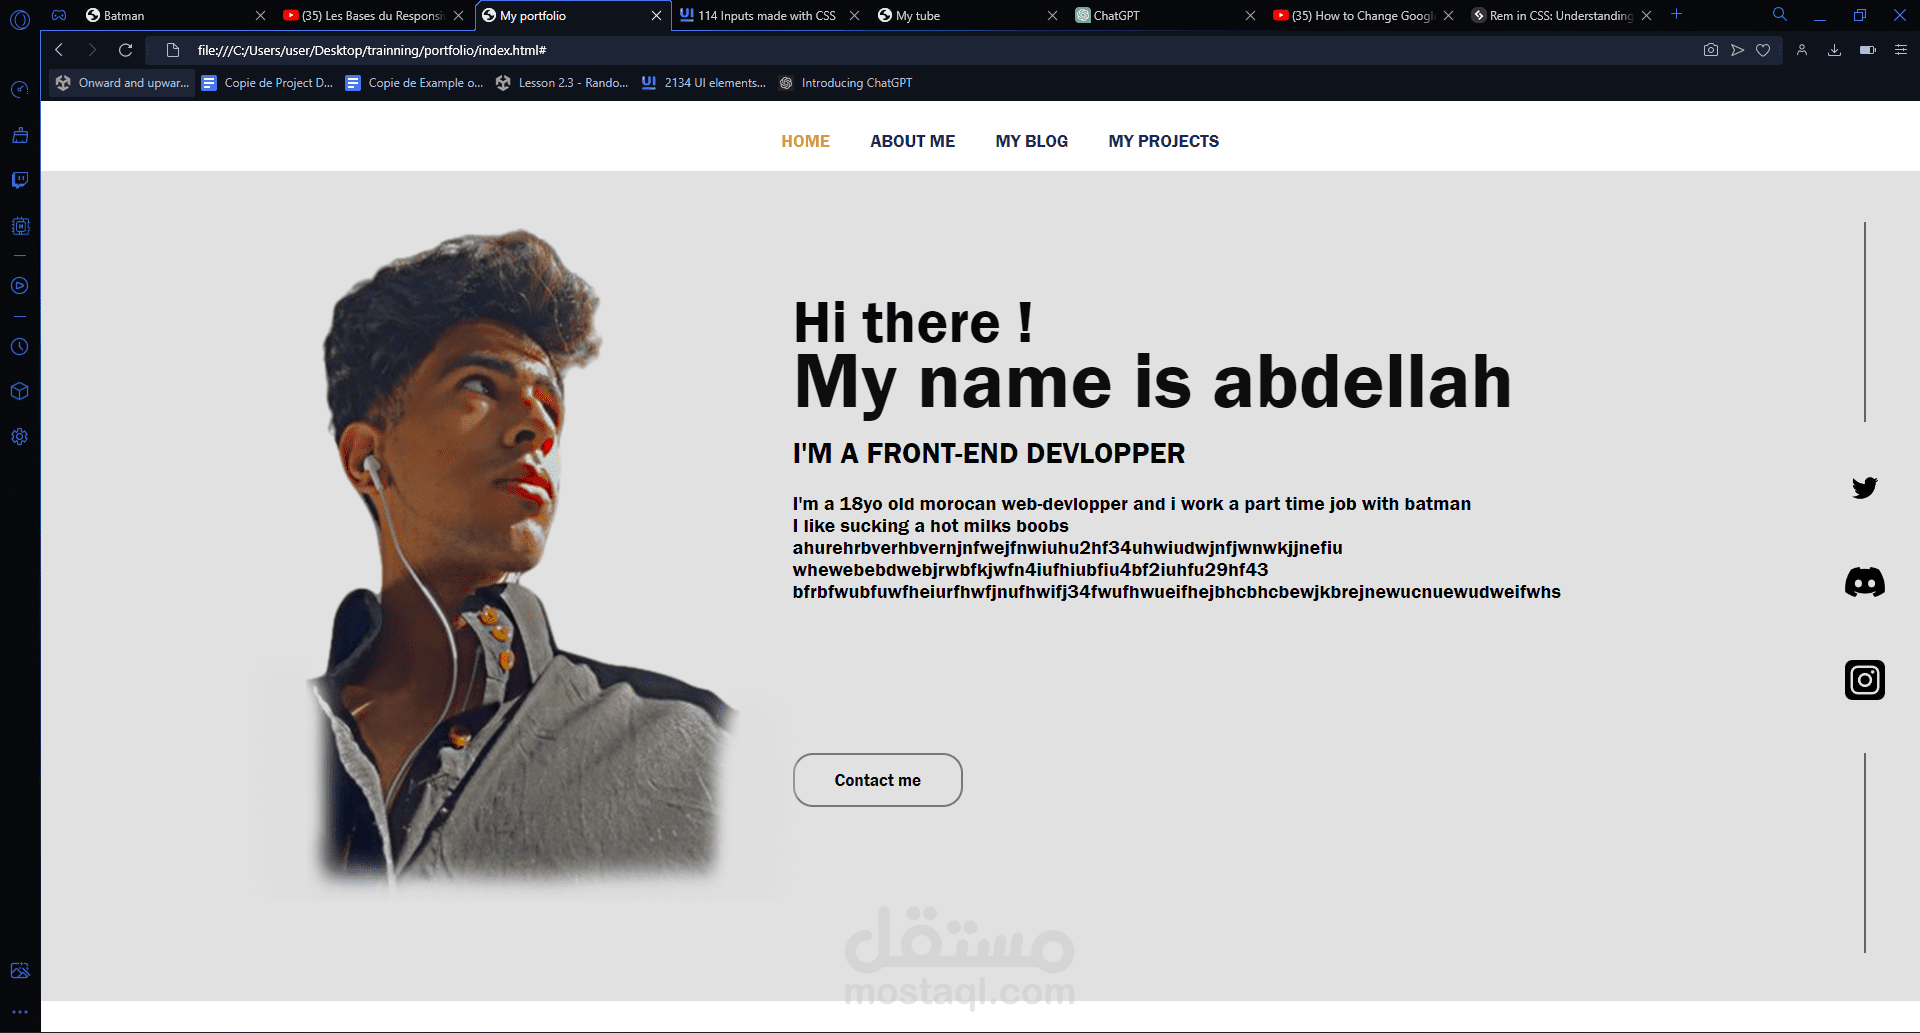1920x1033 pixels.
Task: Click the workspaces icon beside tabs
Action: [59, 15]
